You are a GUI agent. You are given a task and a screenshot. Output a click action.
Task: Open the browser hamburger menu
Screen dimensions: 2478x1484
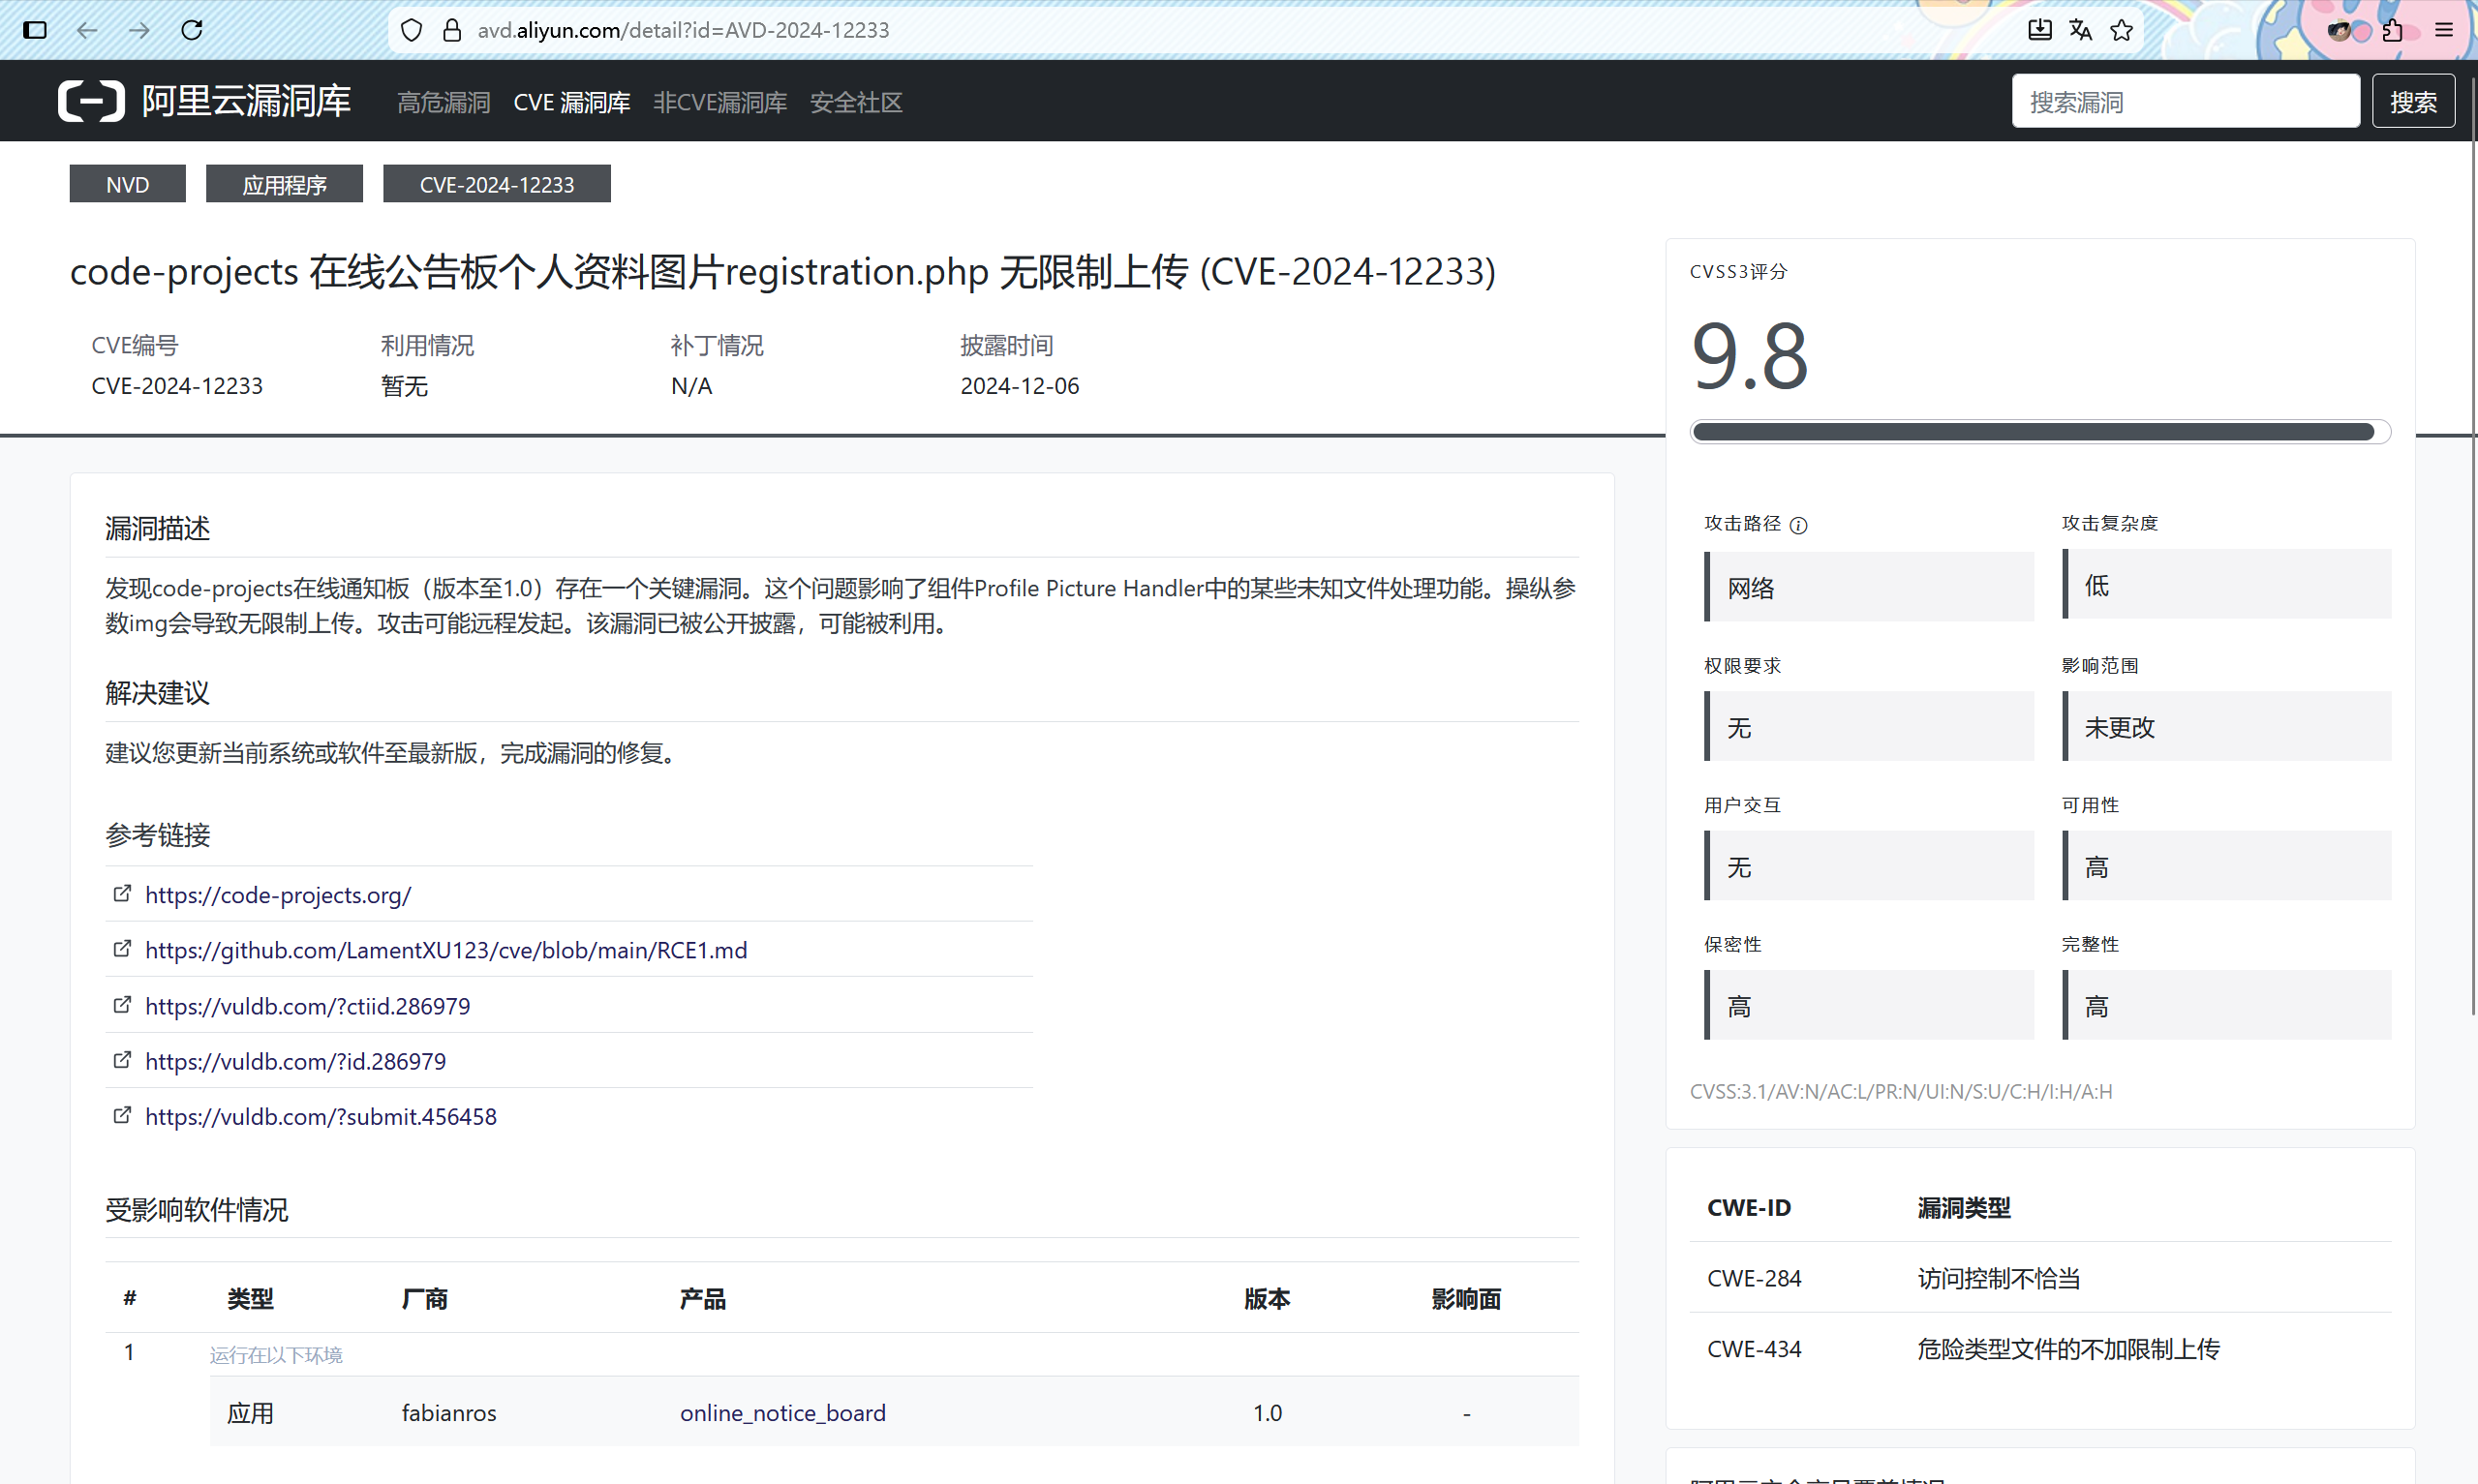pyautogui.click(x=2443, y=30)
